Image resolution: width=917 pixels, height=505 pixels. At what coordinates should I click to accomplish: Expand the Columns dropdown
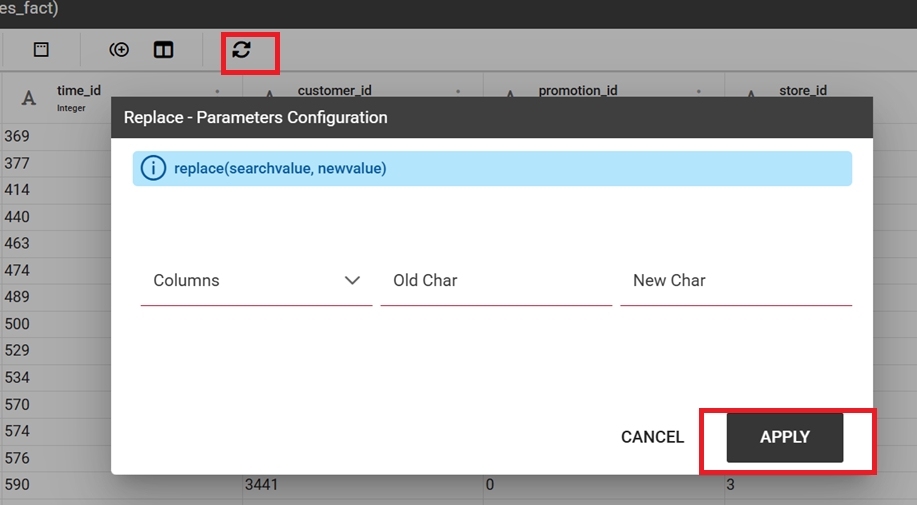pos(256,281)
